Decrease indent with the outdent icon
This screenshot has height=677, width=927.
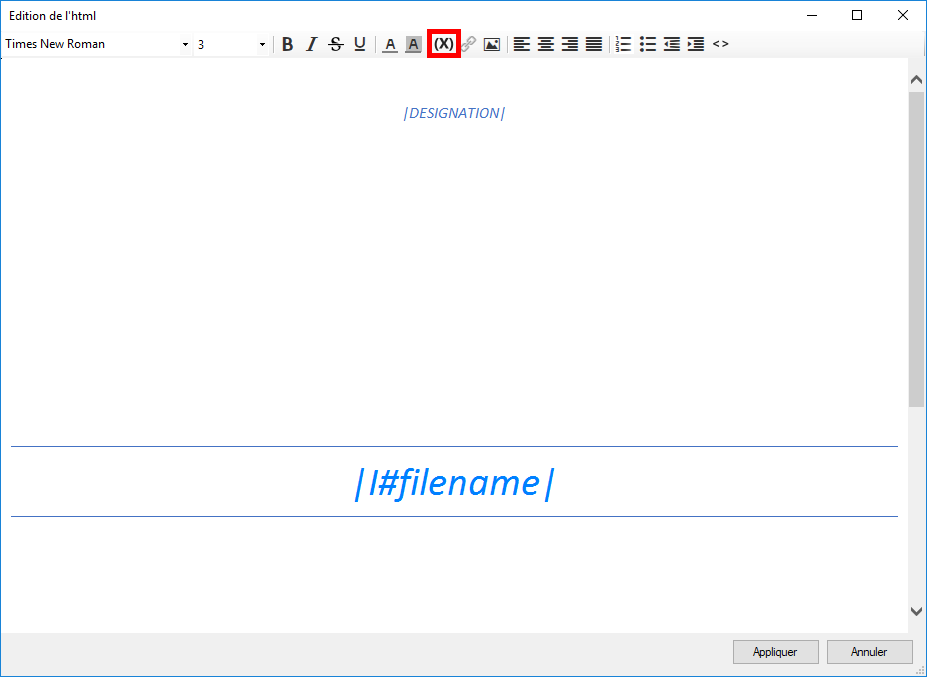pyautogui.click(x=672, y=44)
